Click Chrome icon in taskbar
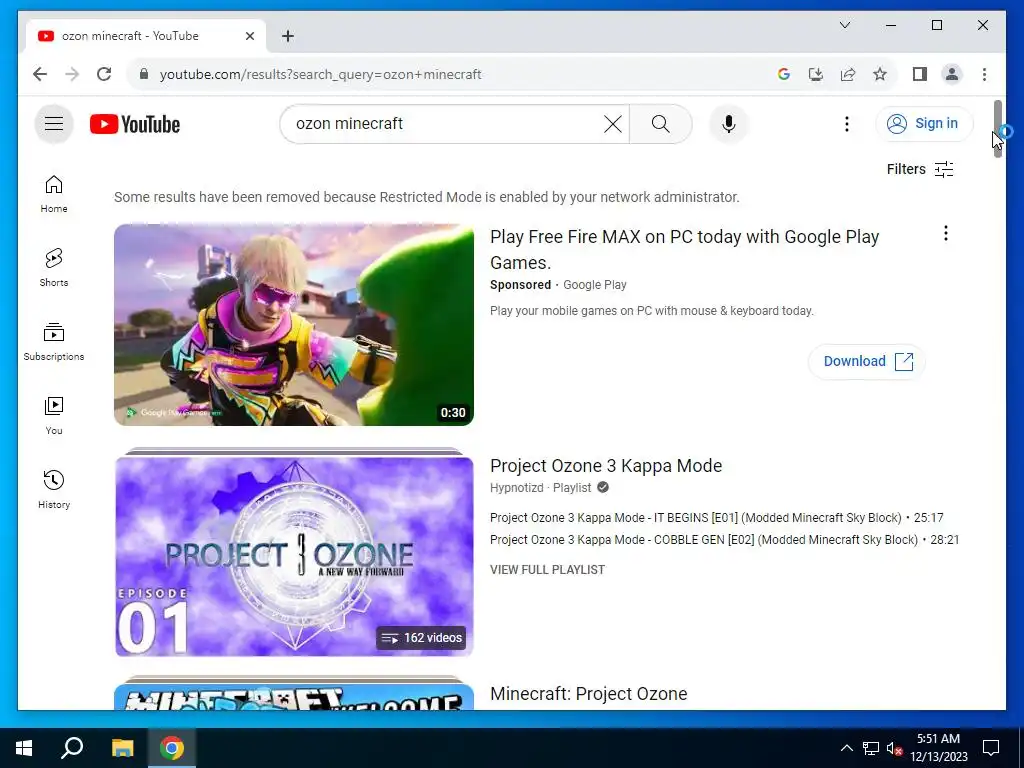This screenshot has height=768, width=1024. click(x=172, y=748)
